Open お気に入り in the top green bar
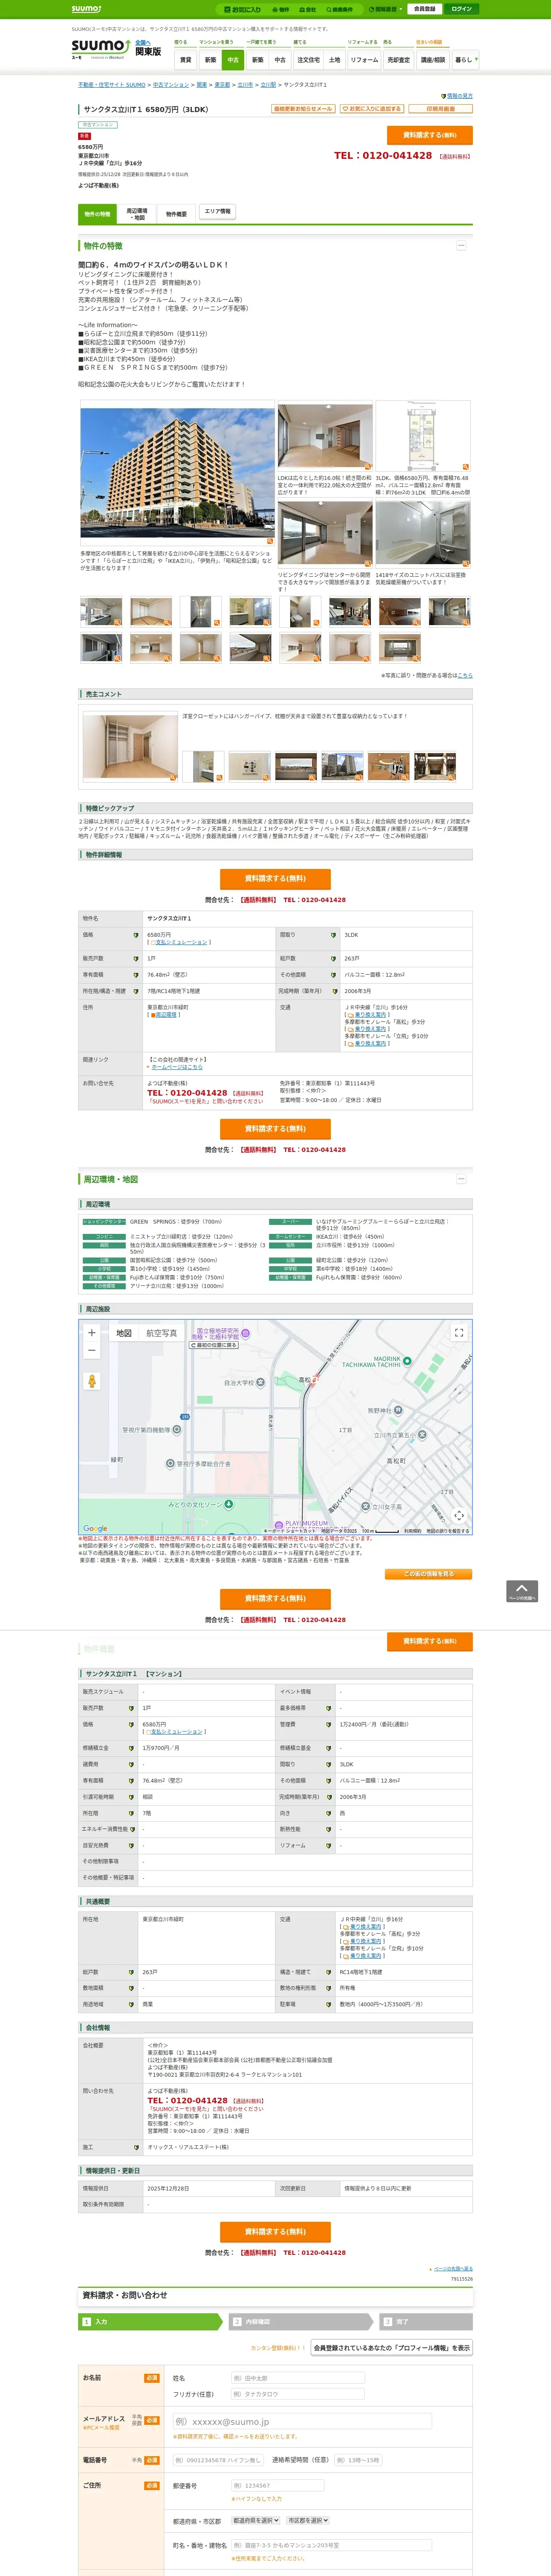Image resolution: width=551 pixels, height=2576 pixels. (x=243, y=9)
